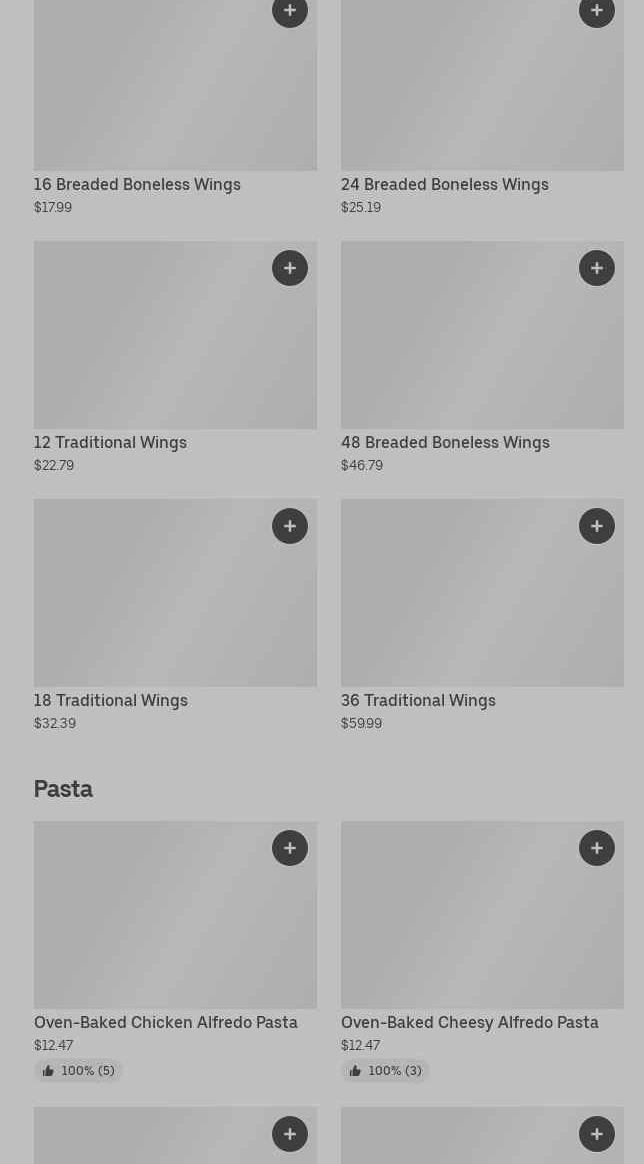Add Oven-Baked Chicken Alfredo Pasta to cart
The width and height of the screenshot is (644, 1164).
[x=290, y=848]
